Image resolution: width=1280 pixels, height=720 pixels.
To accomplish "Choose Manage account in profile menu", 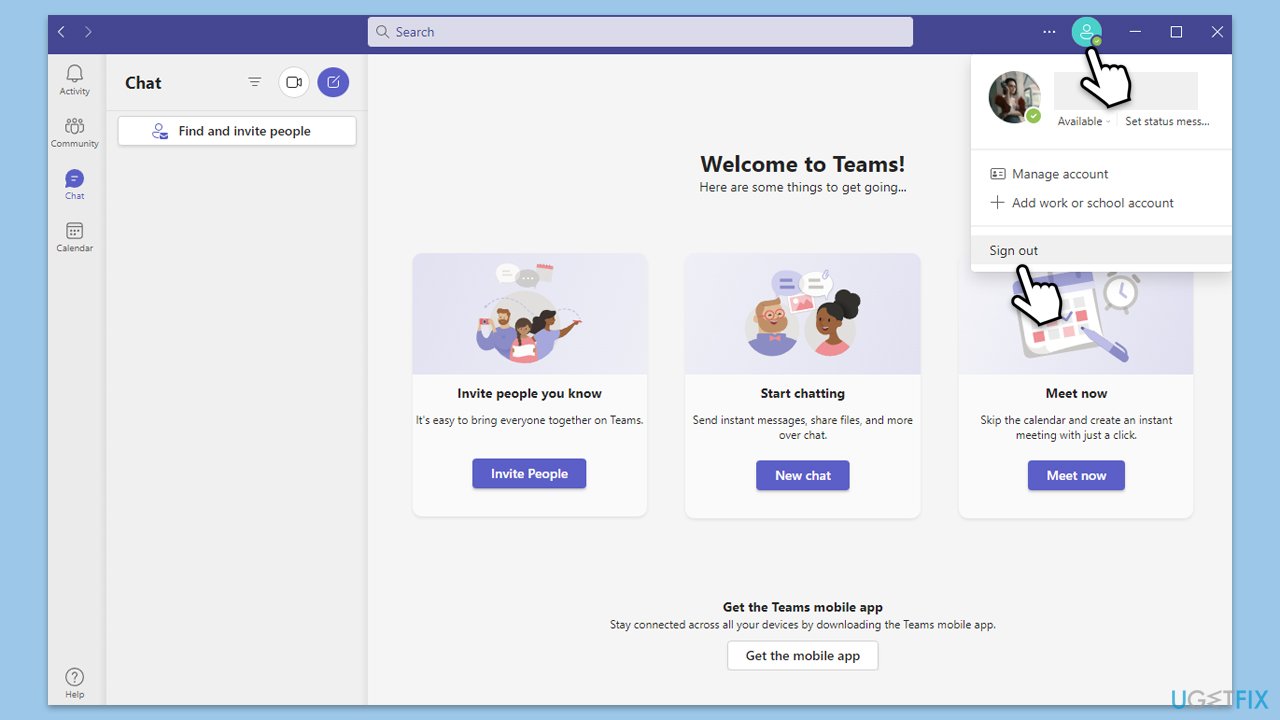I will pos(1059,174).
